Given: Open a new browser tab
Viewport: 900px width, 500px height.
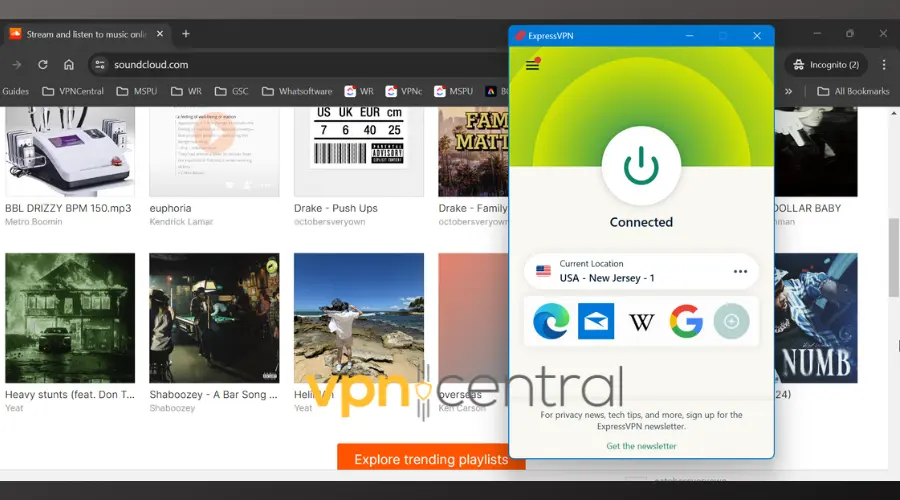Looking at the screenshot, I should [x=185, y=34].
